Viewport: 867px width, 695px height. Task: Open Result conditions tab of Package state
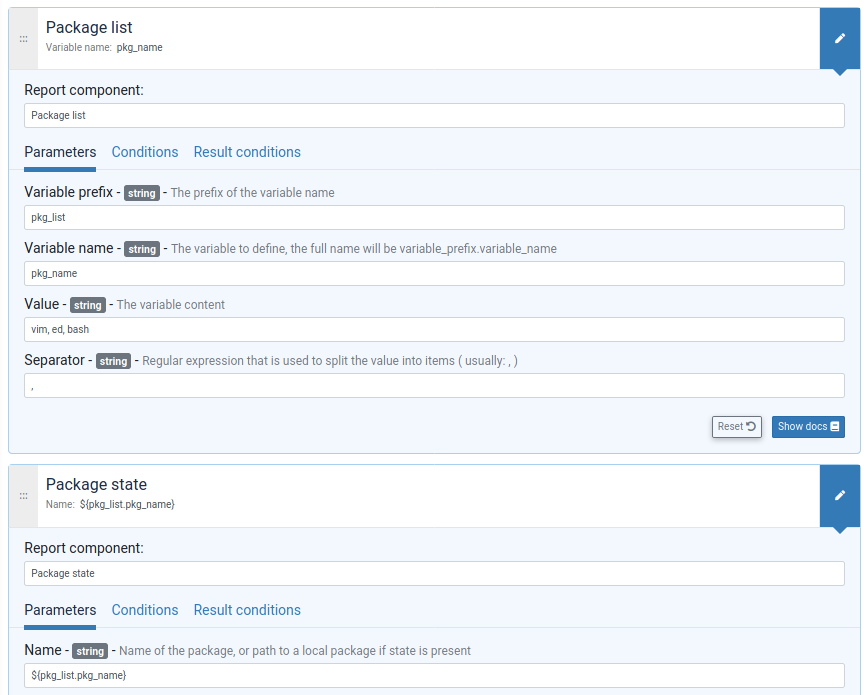pyautogui.click(x=246, y=610)
